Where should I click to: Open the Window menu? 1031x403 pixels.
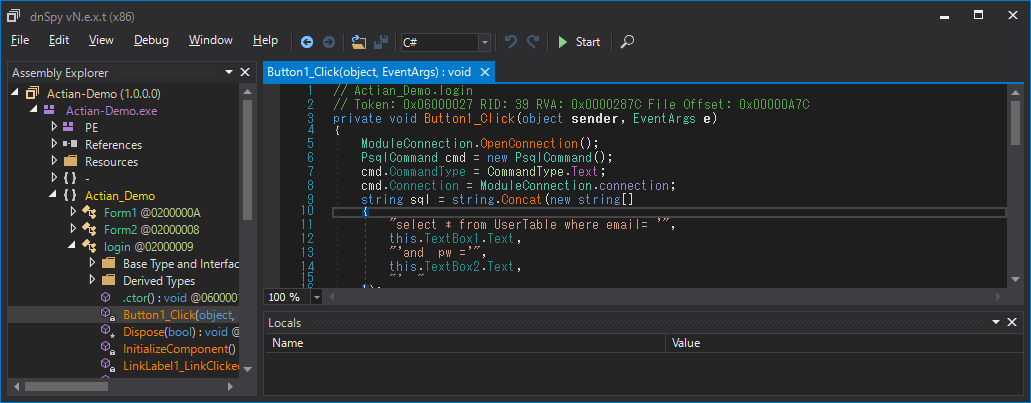tap(210, 40)
